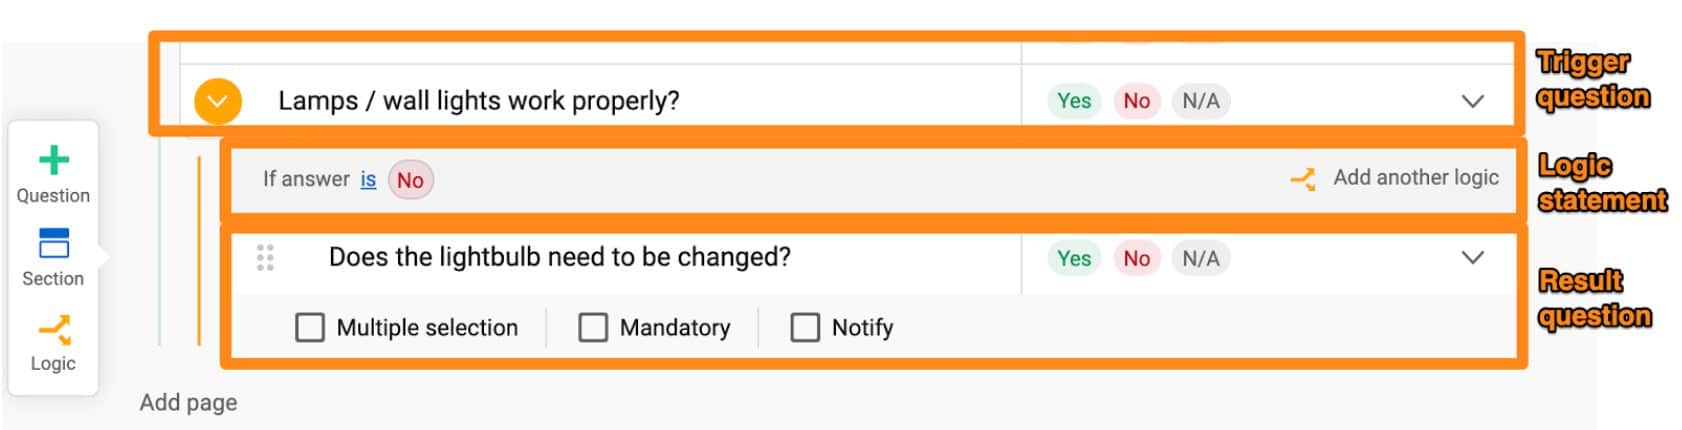Collapse the lamps question with orange chevron
This screenshot has width=1682, height=430.
pyautogui.click(x=217, y=101)
